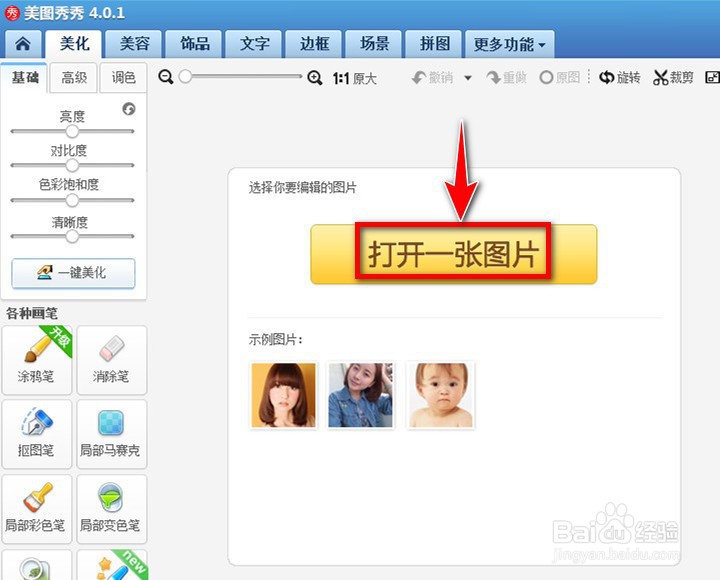Select the 涂鸦笔 doodle brush
The image size is (720, 580).
coord(37,360)
